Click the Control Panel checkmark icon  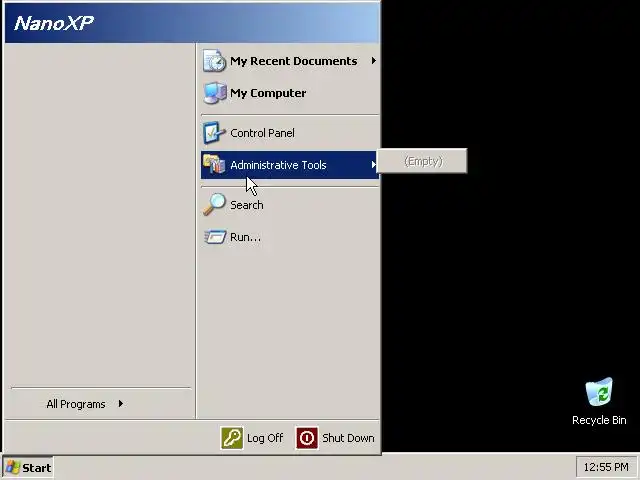point(214,133)
